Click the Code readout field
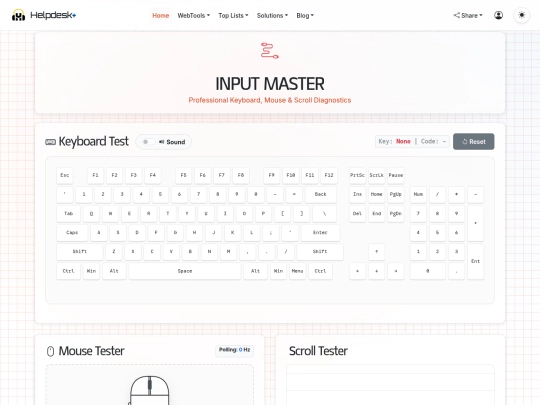 [x=433, y=142]
